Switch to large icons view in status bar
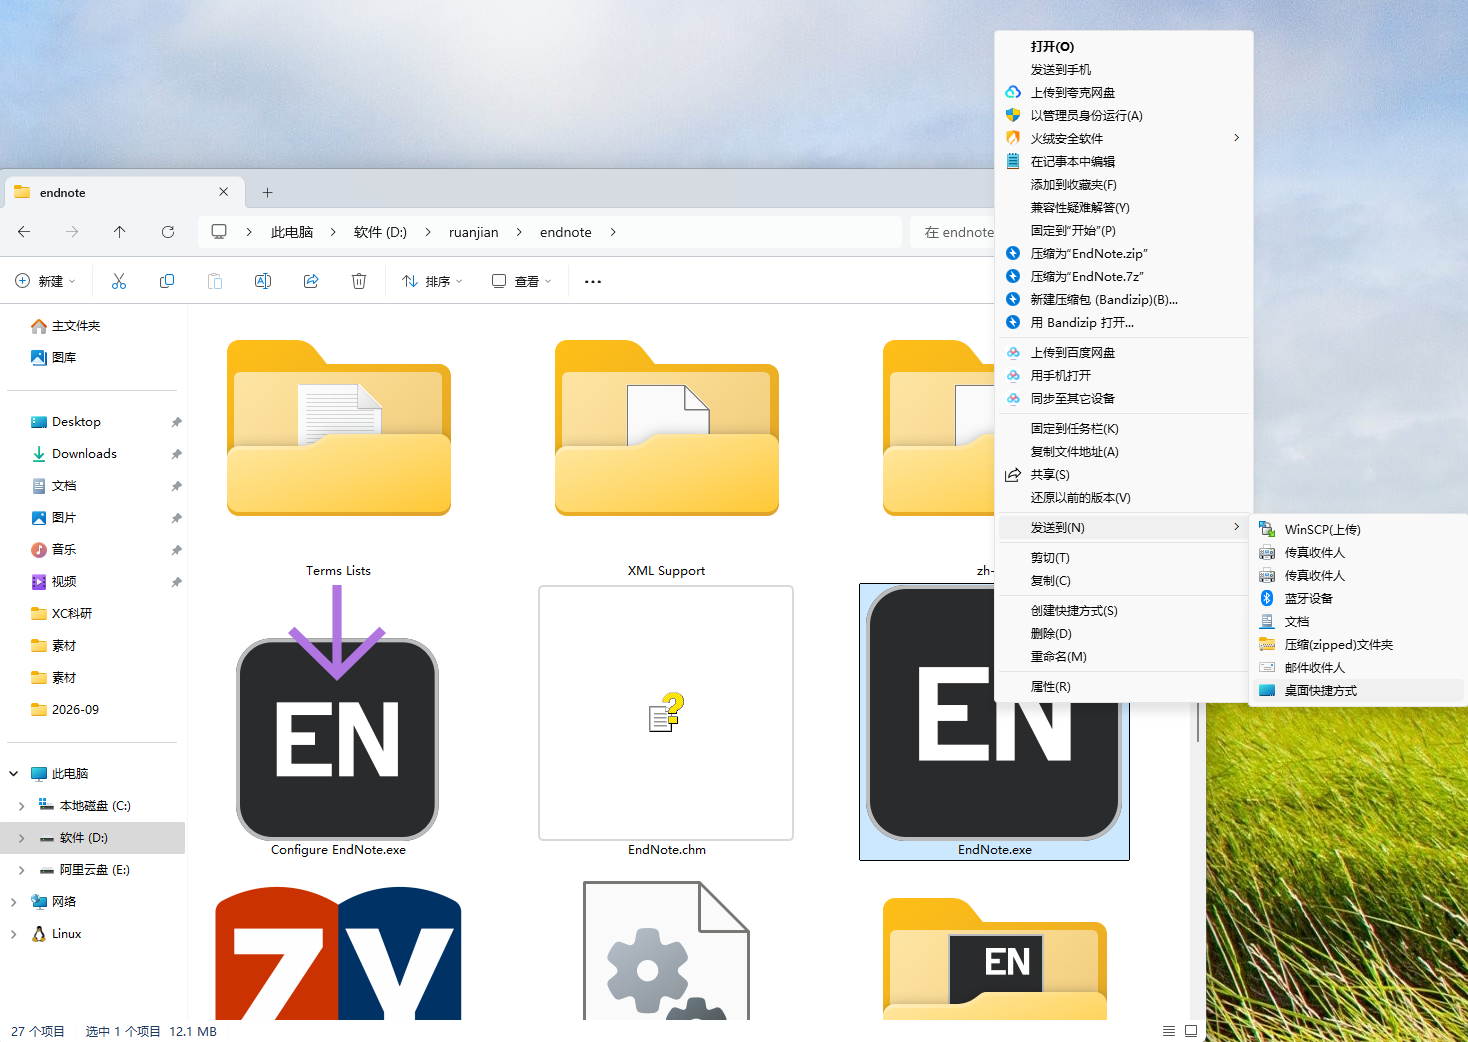Viewport: 1468px width, 1042px height. (1191, 1031)
